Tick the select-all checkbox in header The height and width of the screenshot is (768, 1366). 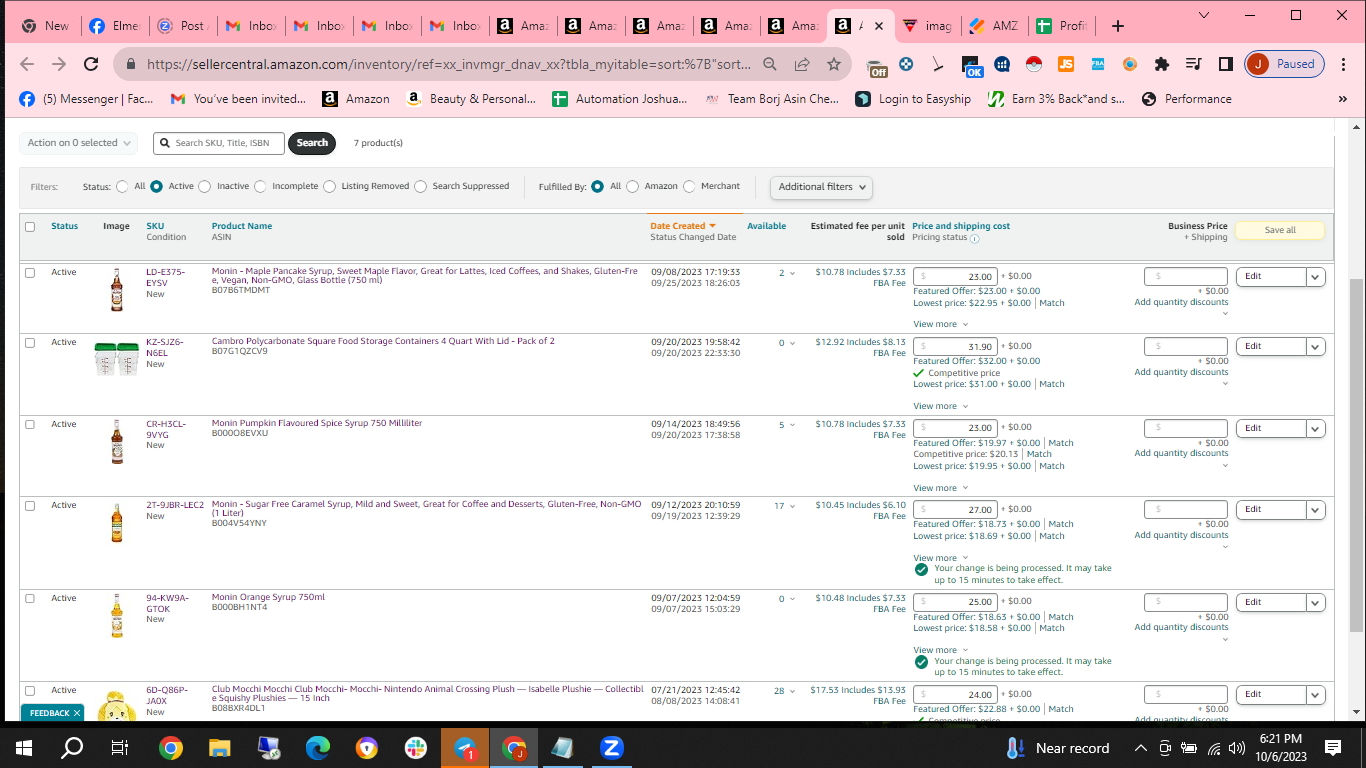point(30,227)
